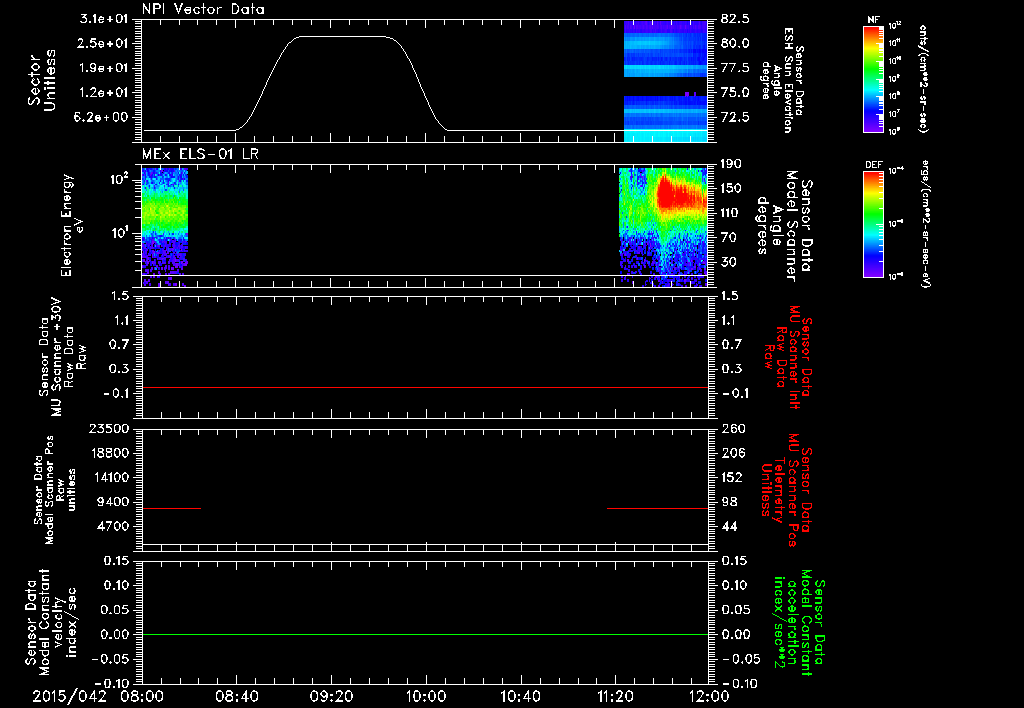Click the green 'Model Constant acceleration' label
1024x708 pixels.
pyautogui.click(x=798, y=624)
